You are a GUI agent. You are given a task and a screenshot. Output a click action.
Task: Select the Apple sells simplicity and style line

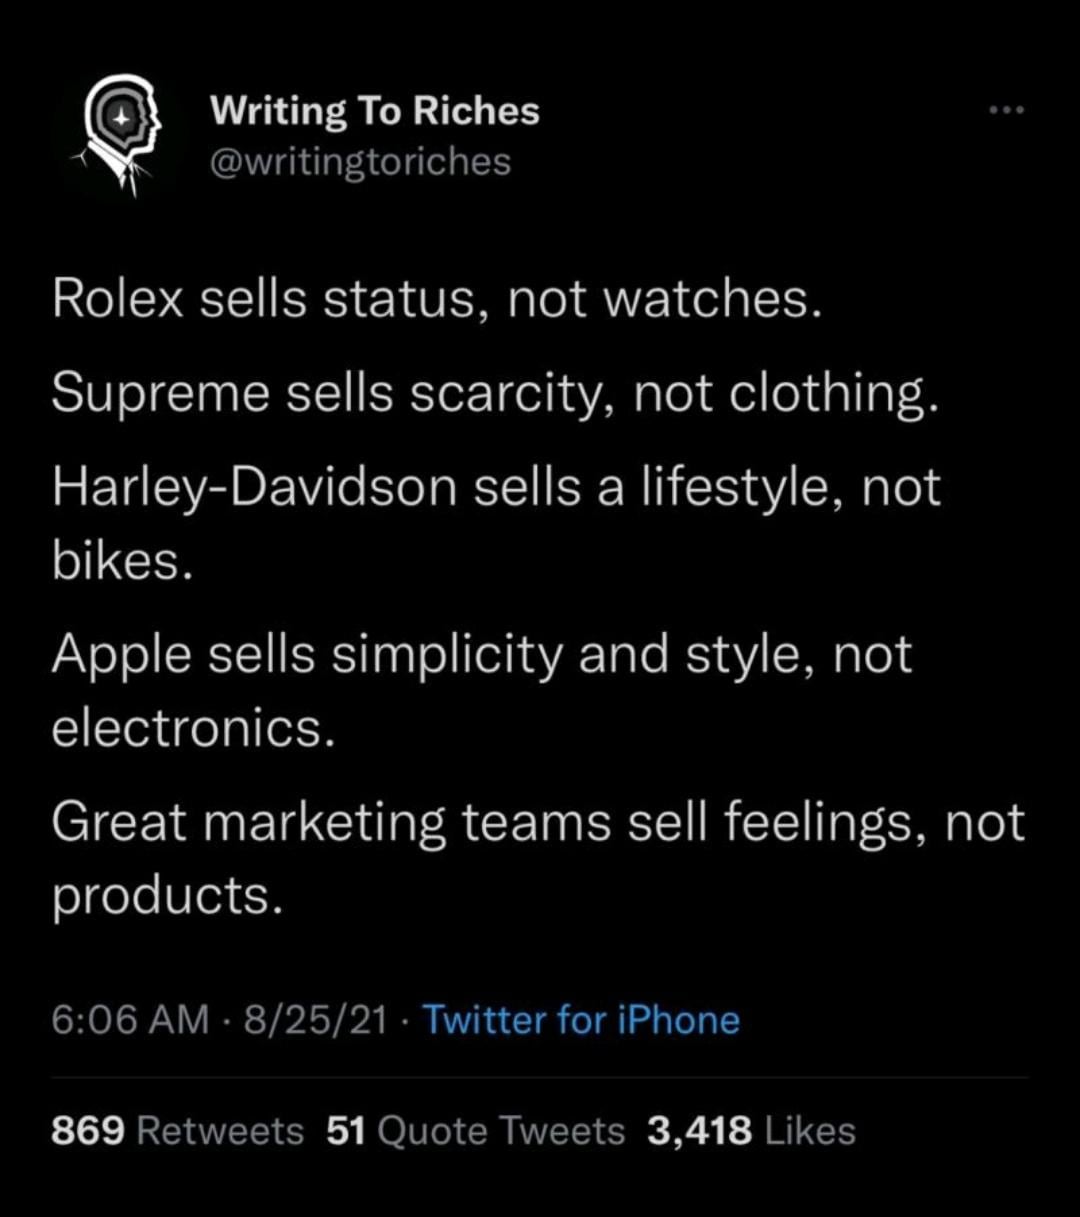(482, 655)
